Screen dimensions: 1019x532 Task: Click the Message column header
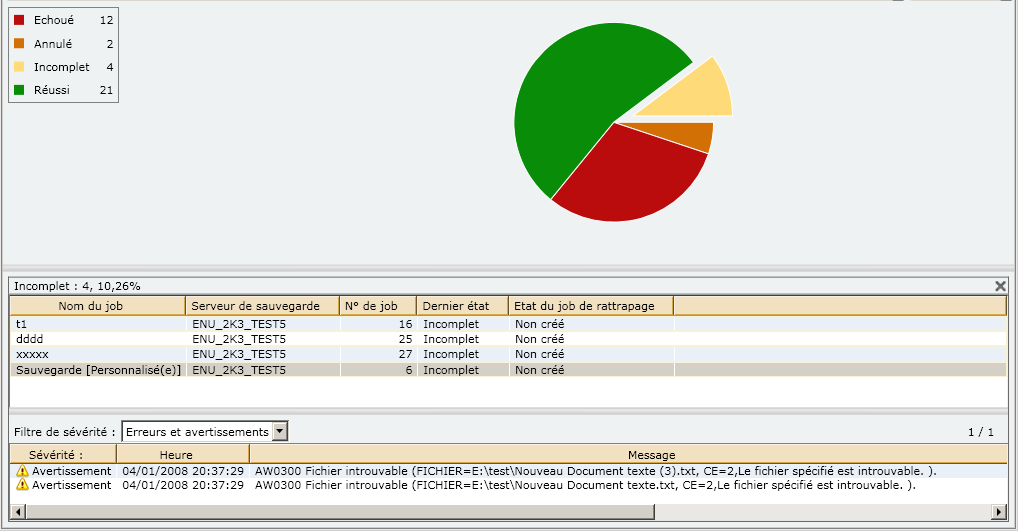(627, 455)
